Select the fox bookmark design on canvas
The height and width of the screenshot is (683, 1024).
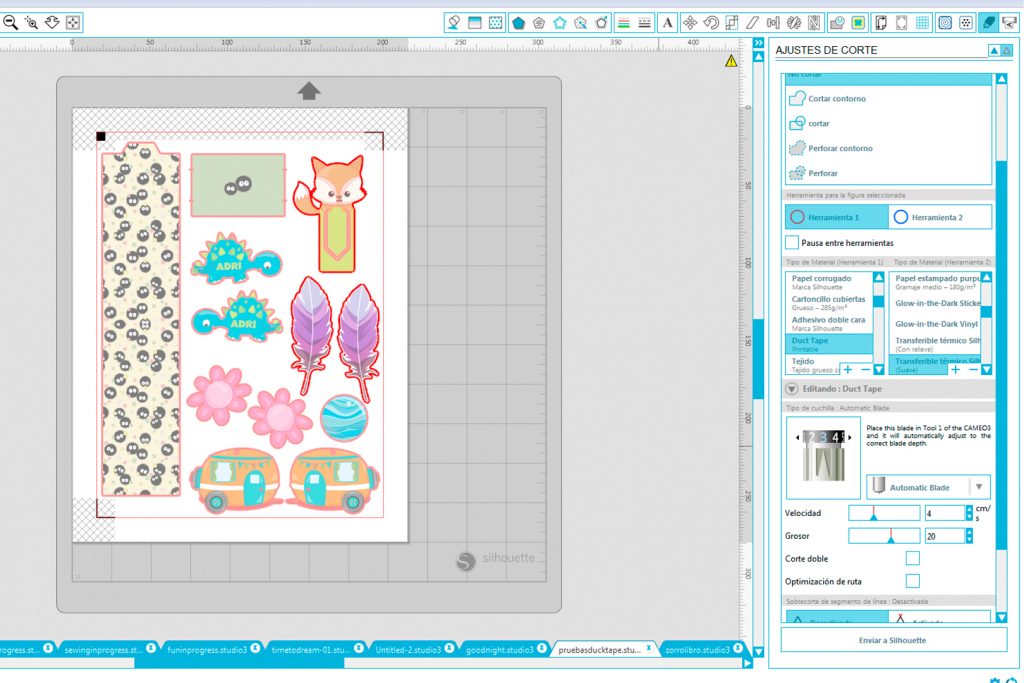332,212
